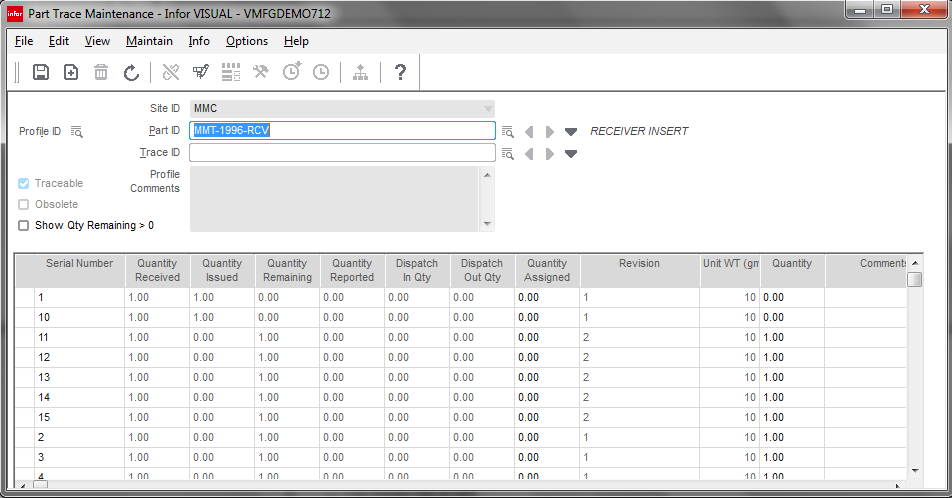Click the forklift toolbar icon
The width and height of the screenshot is (952, 498).
click(x=201, y=72)
